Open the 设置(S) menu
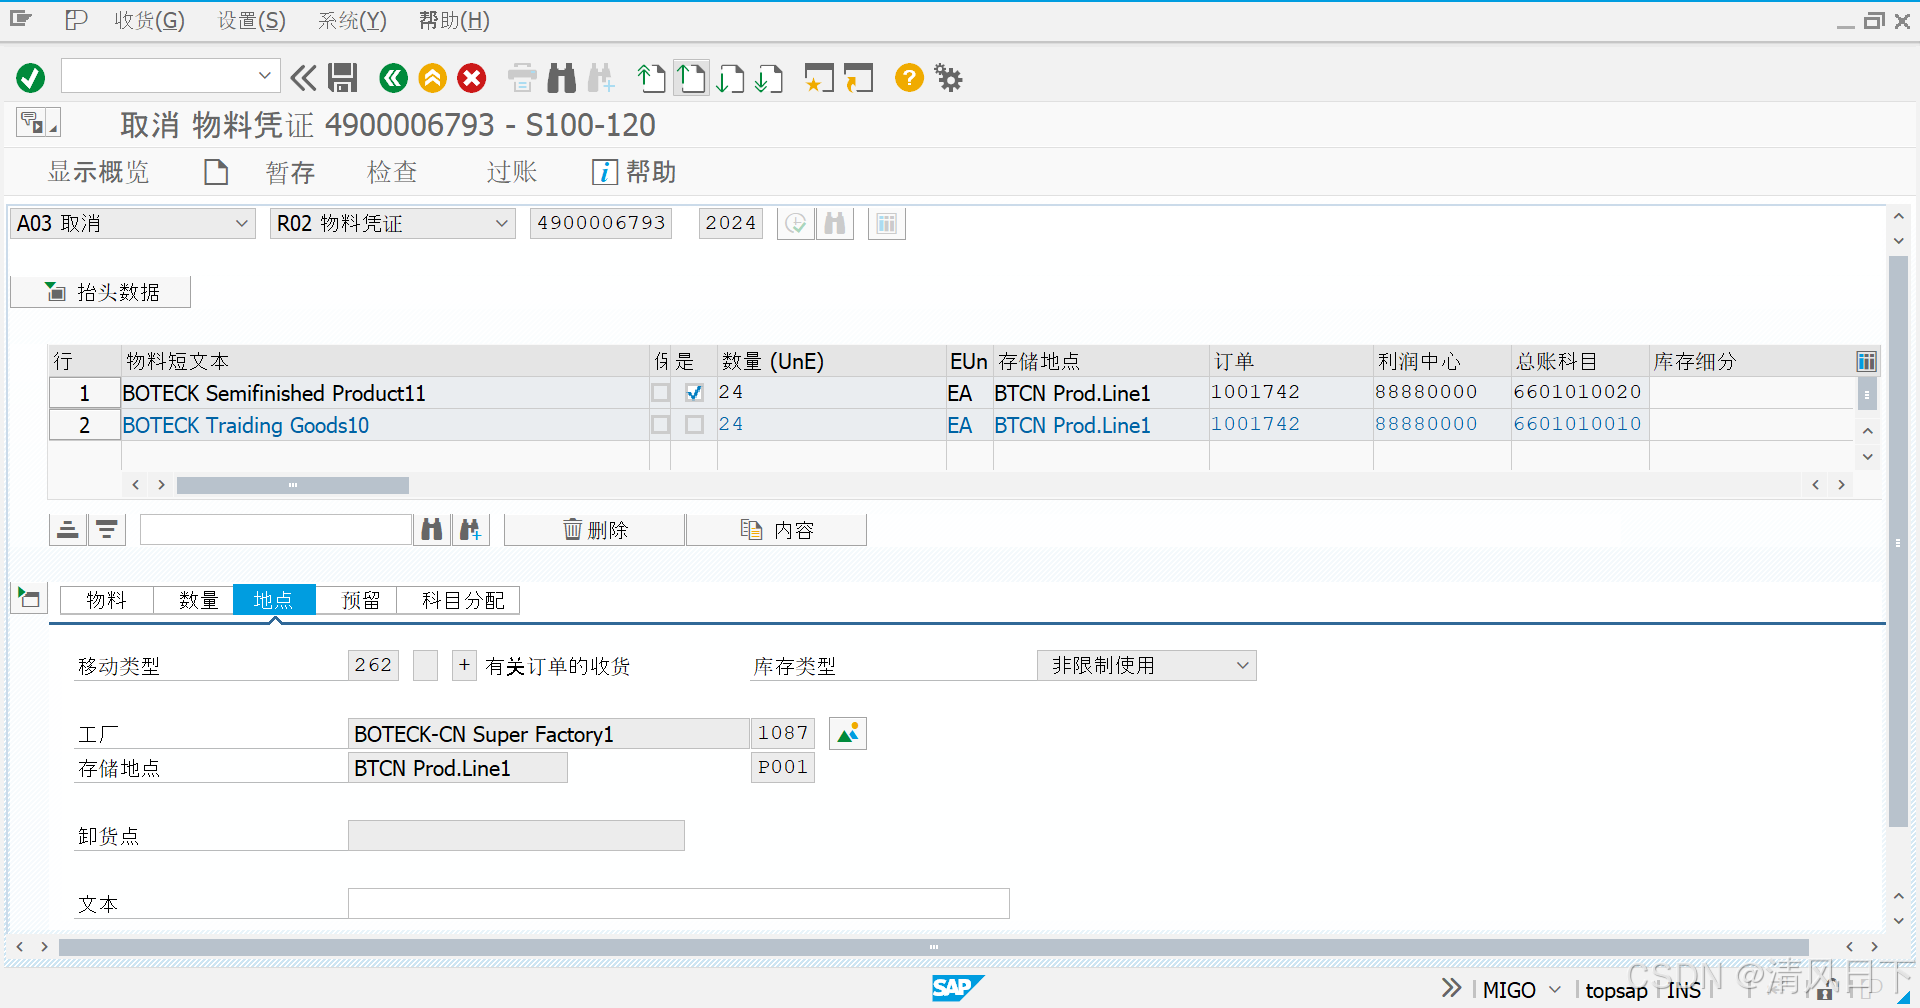 [x=252, y=20]
